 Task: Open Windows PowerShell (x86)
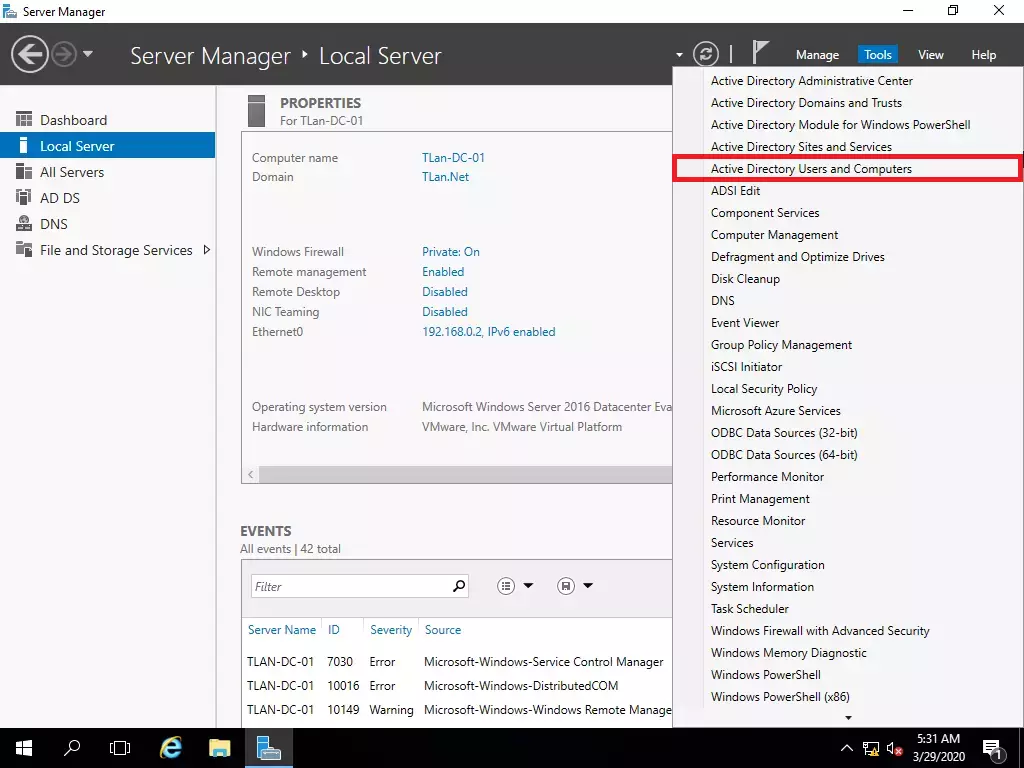click(780, 697)
